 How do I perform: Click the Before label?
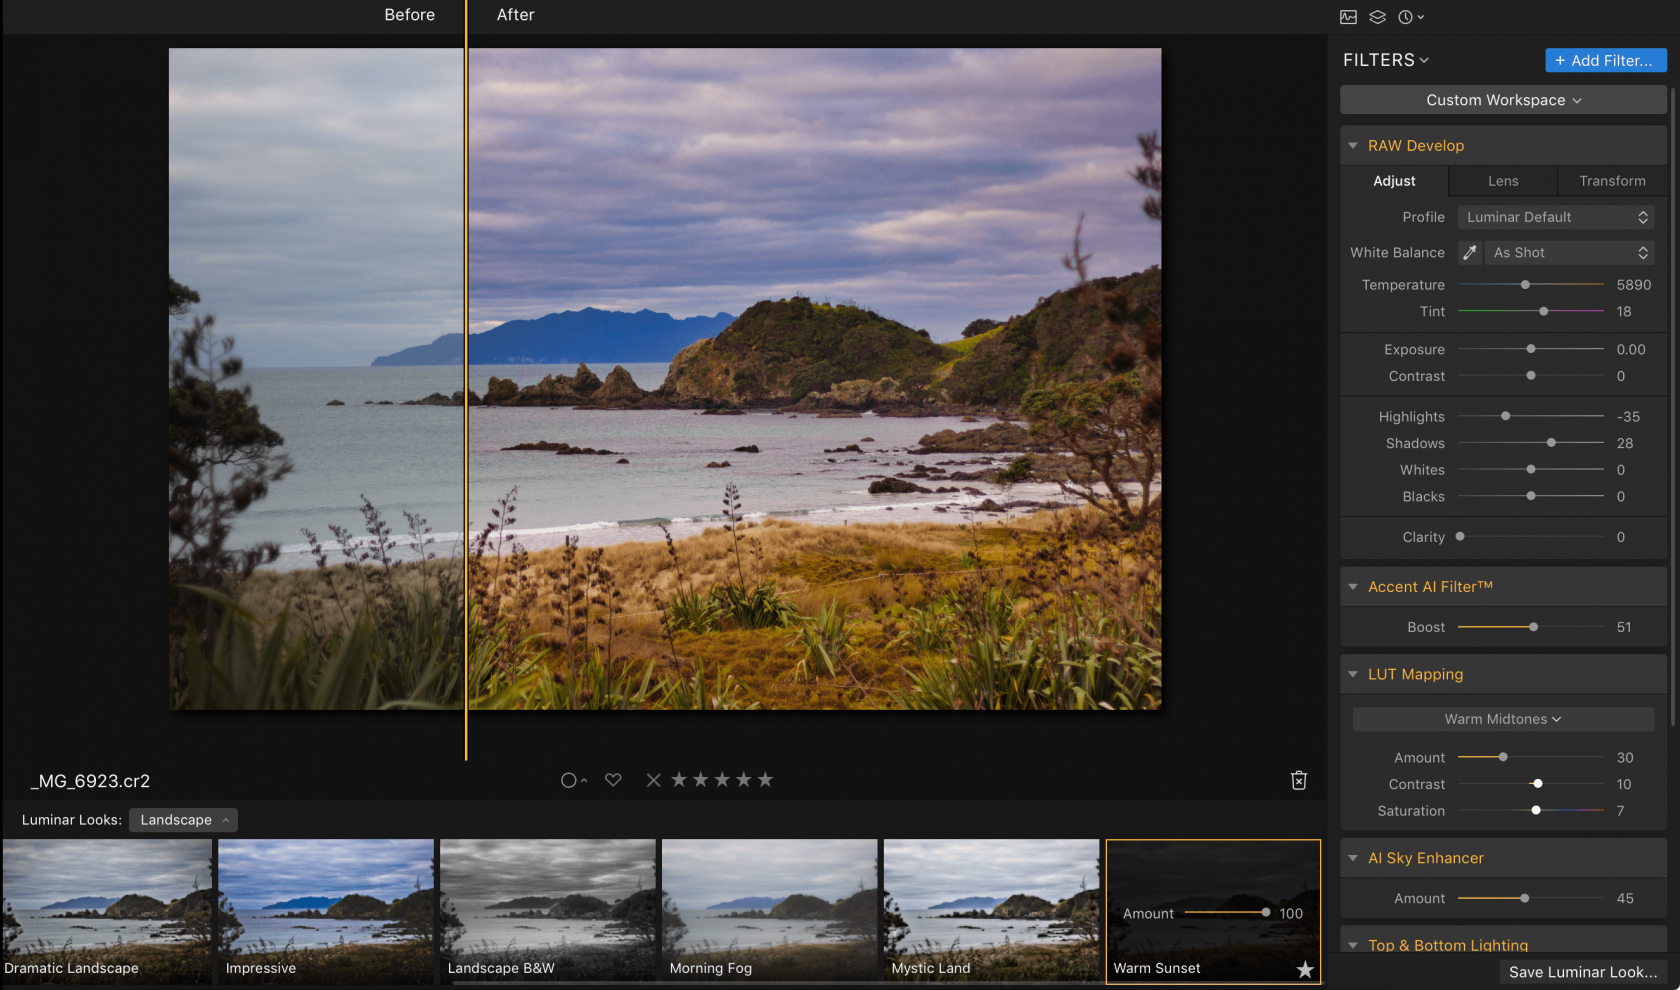click(x=409, y=15)
